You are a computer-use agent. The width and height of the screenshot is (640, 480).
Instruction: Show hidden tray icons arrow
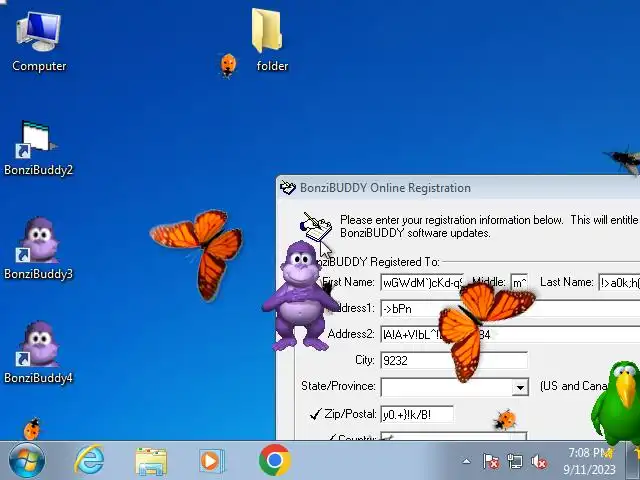pyautogui.click(x=467, y=462)
